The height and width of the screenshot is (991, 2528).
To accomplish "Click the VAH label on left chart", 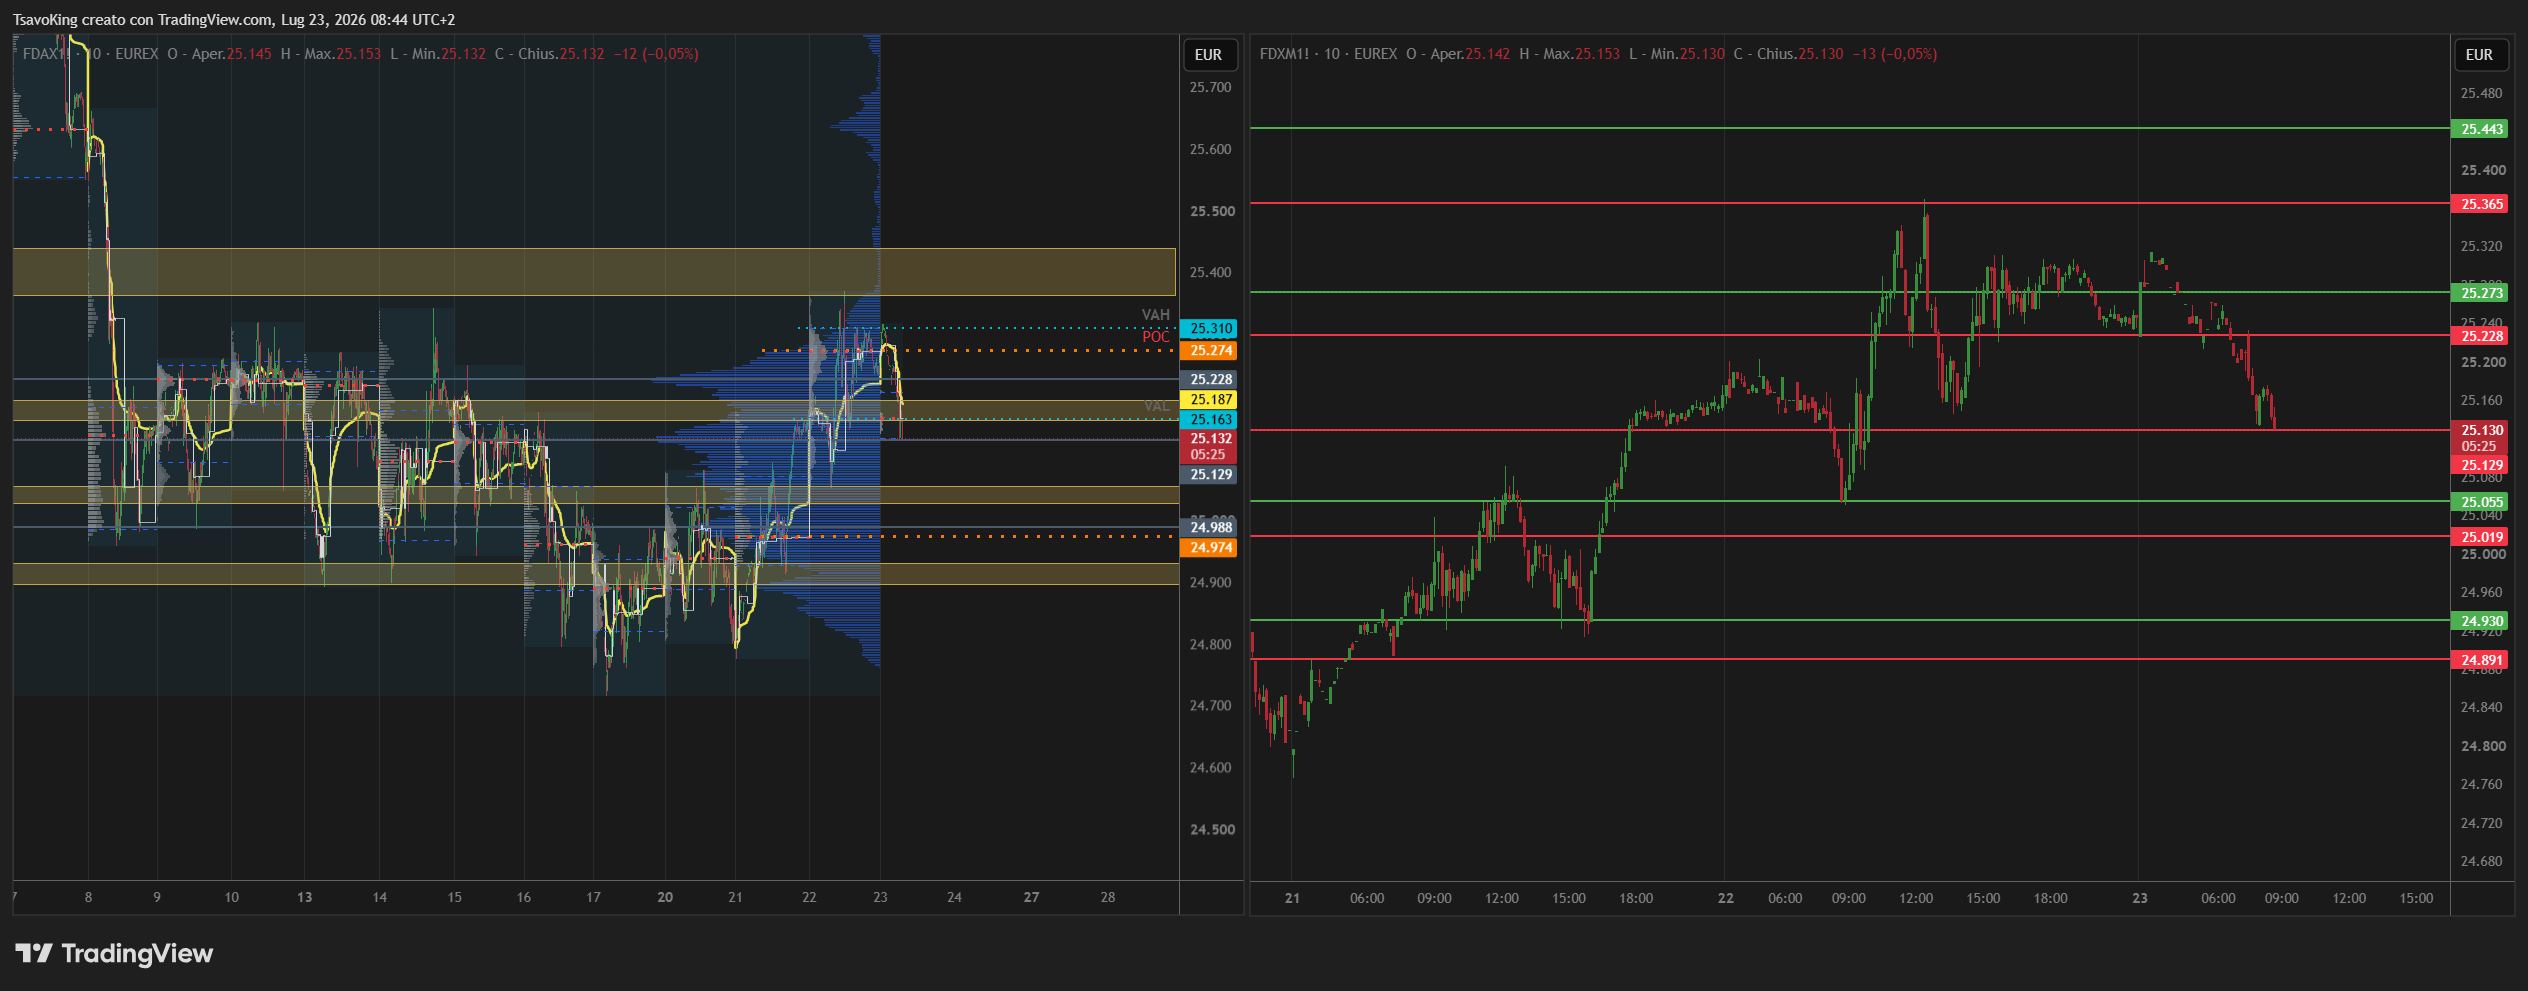I will coord(1155,315).
